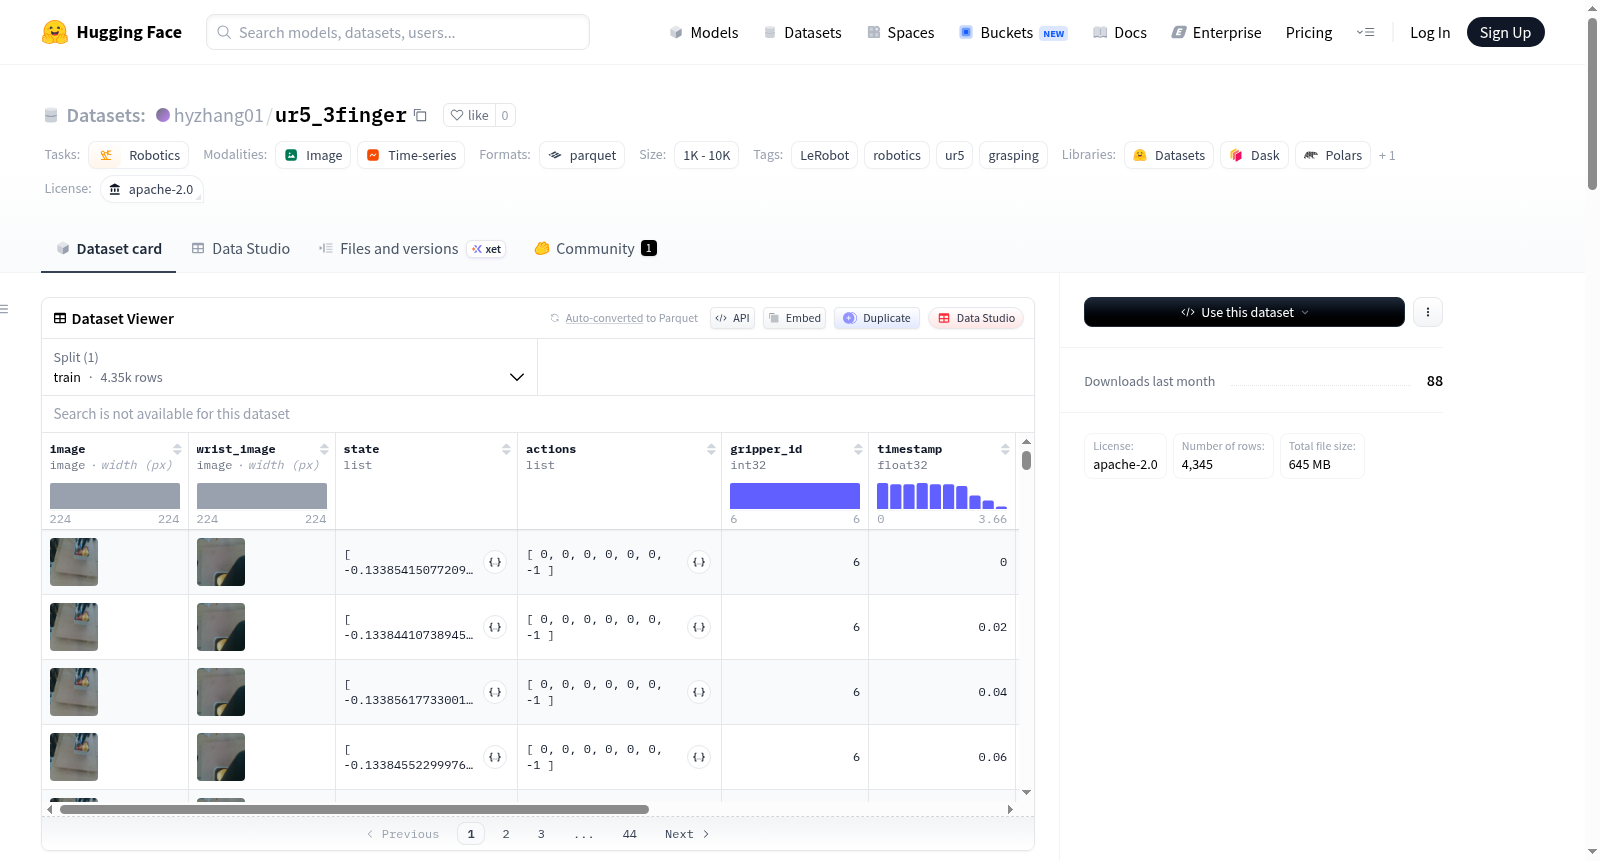The width and height of the screenshot is (1600, 861).
Task: Click the Embed button
Action: point(795,318)
